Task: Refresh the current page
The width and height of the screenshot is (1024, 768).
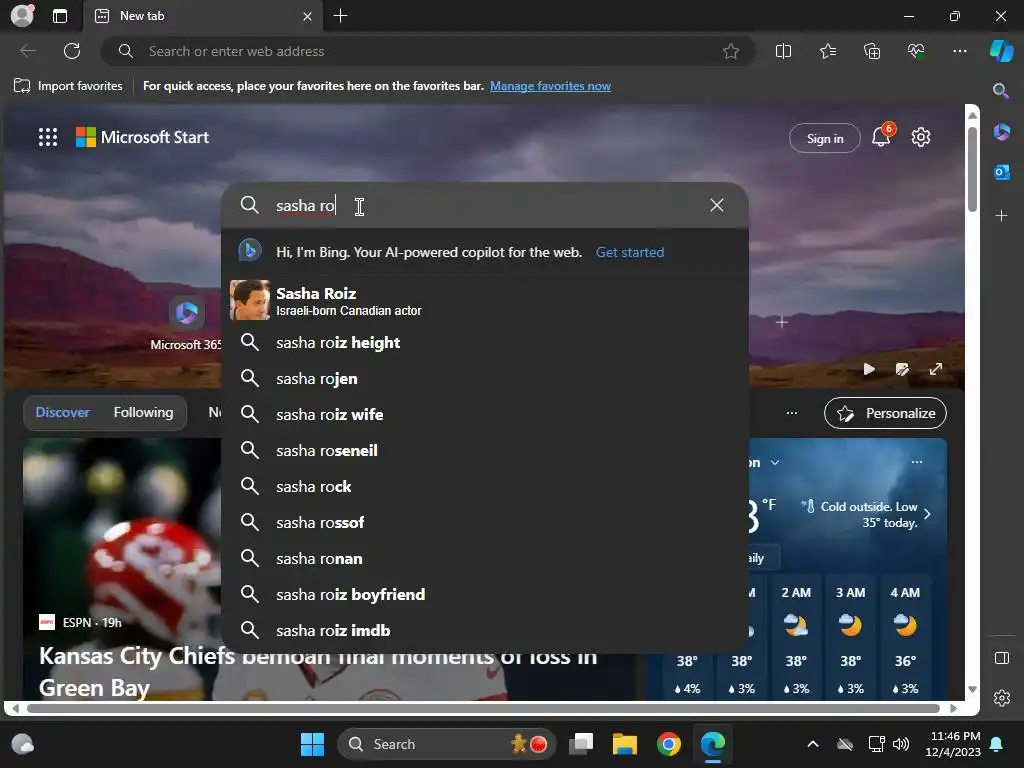Action: 72,51
